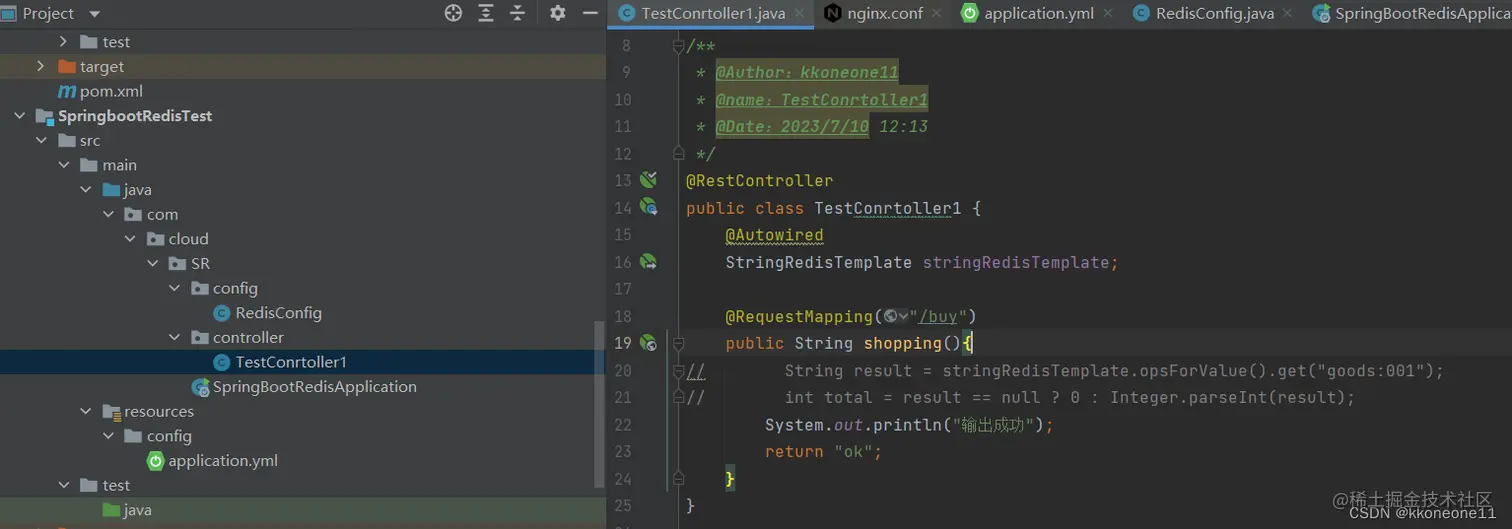
Task: Open Project panel settings gear
Action: [x=558, y=13]
